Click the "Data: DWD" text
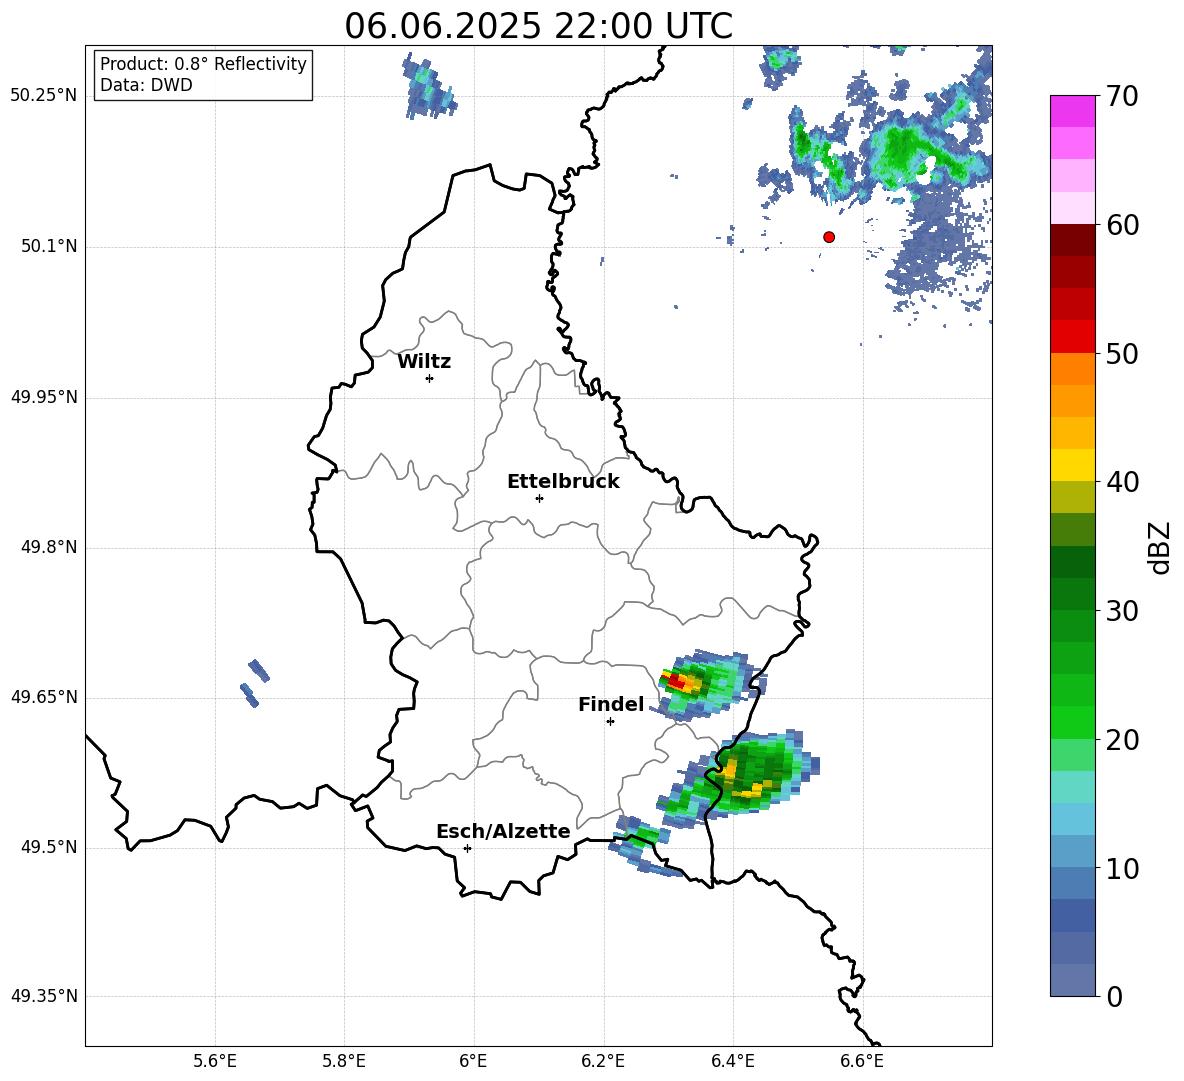1184x1081 pixels. pyautogui.click(x=146, y=85)
